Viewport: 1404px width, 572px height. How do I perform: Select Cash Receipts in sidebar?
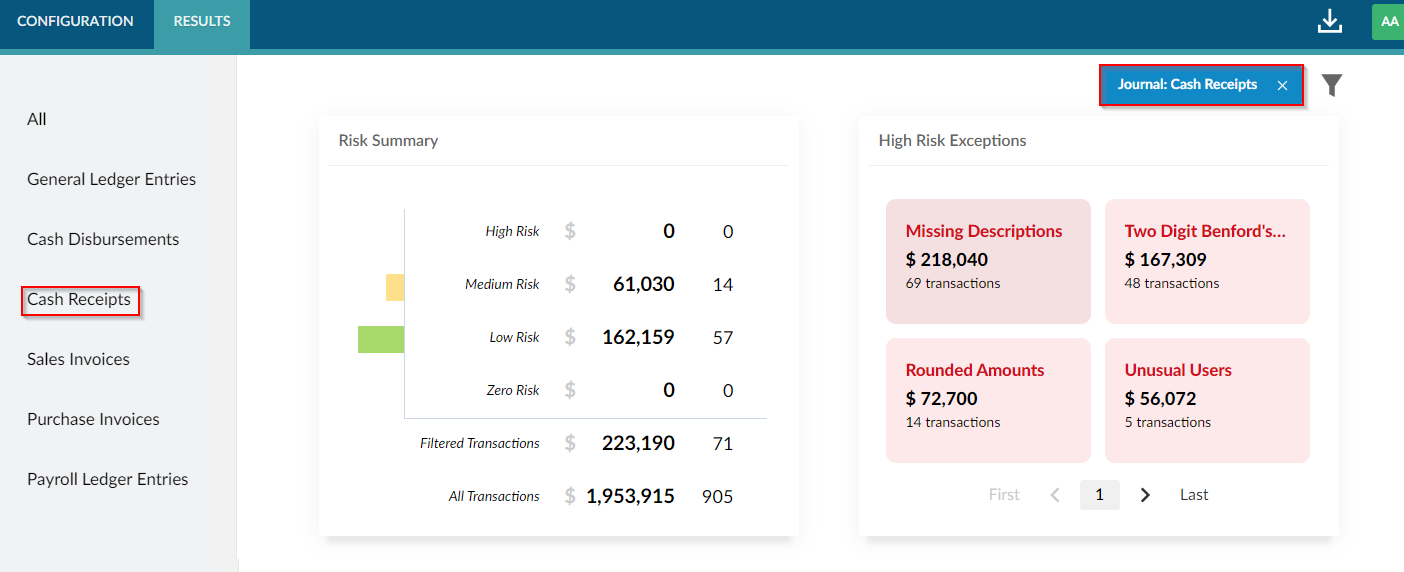coord(79,299)
